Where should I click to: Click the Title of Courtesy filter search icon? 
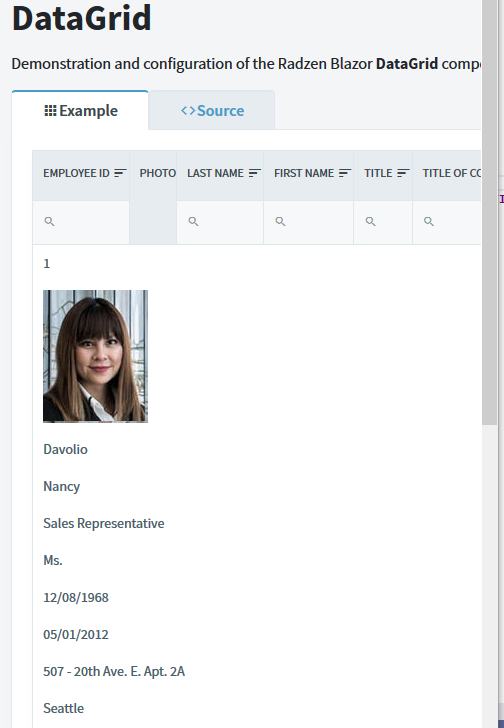[x=429, y=221]
